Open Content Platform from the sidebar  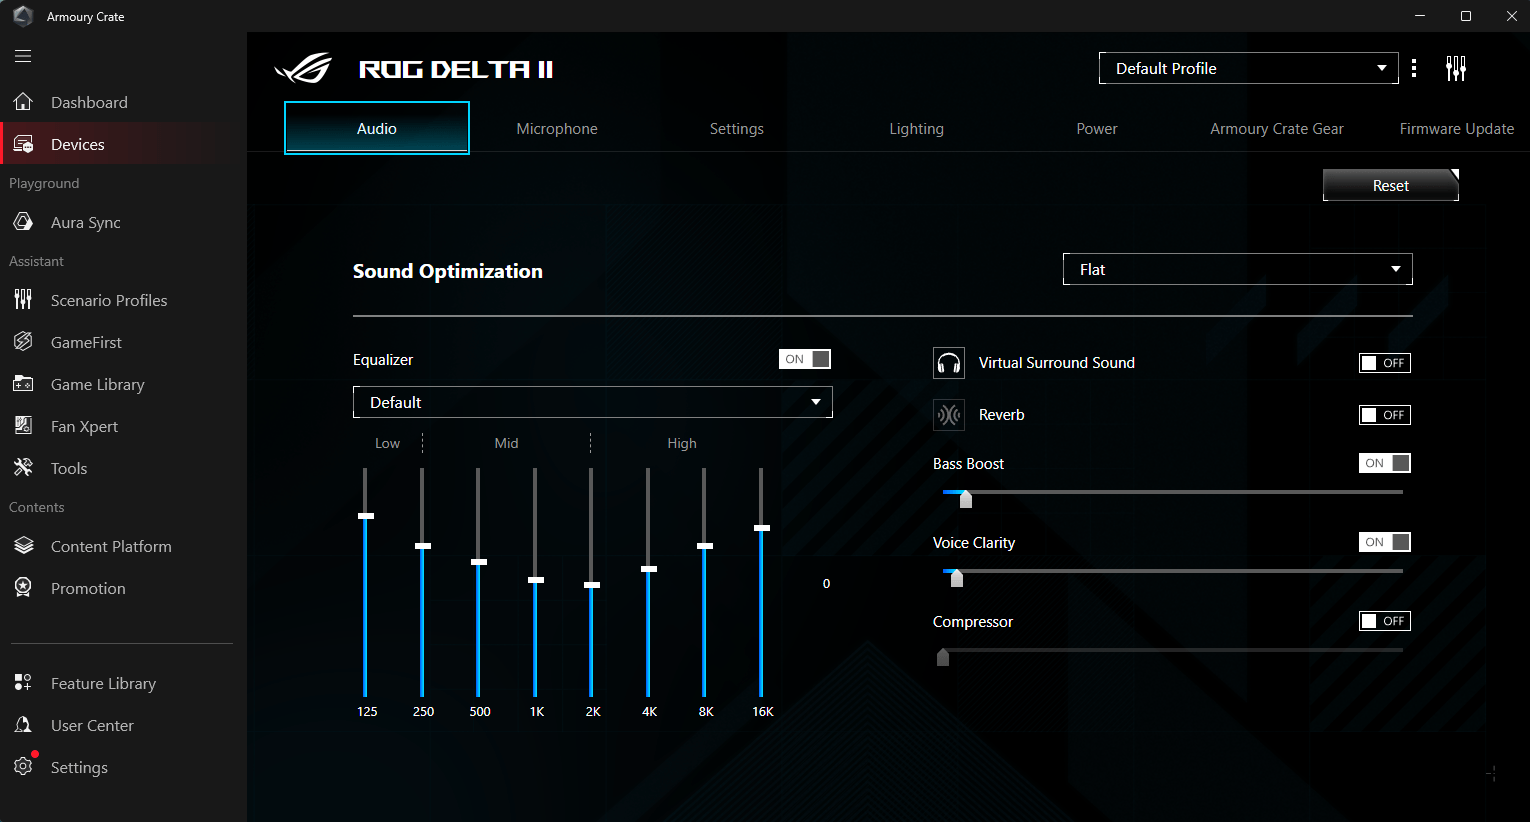tap(111, 546)
